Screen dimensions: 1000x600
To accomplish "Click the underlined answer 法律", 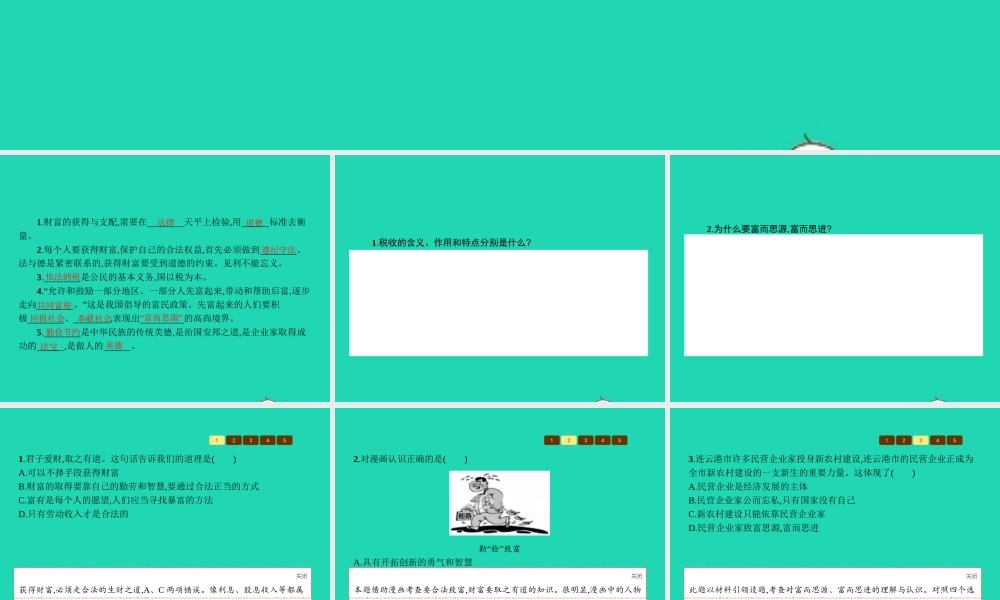I will click(x=166, y=223).
